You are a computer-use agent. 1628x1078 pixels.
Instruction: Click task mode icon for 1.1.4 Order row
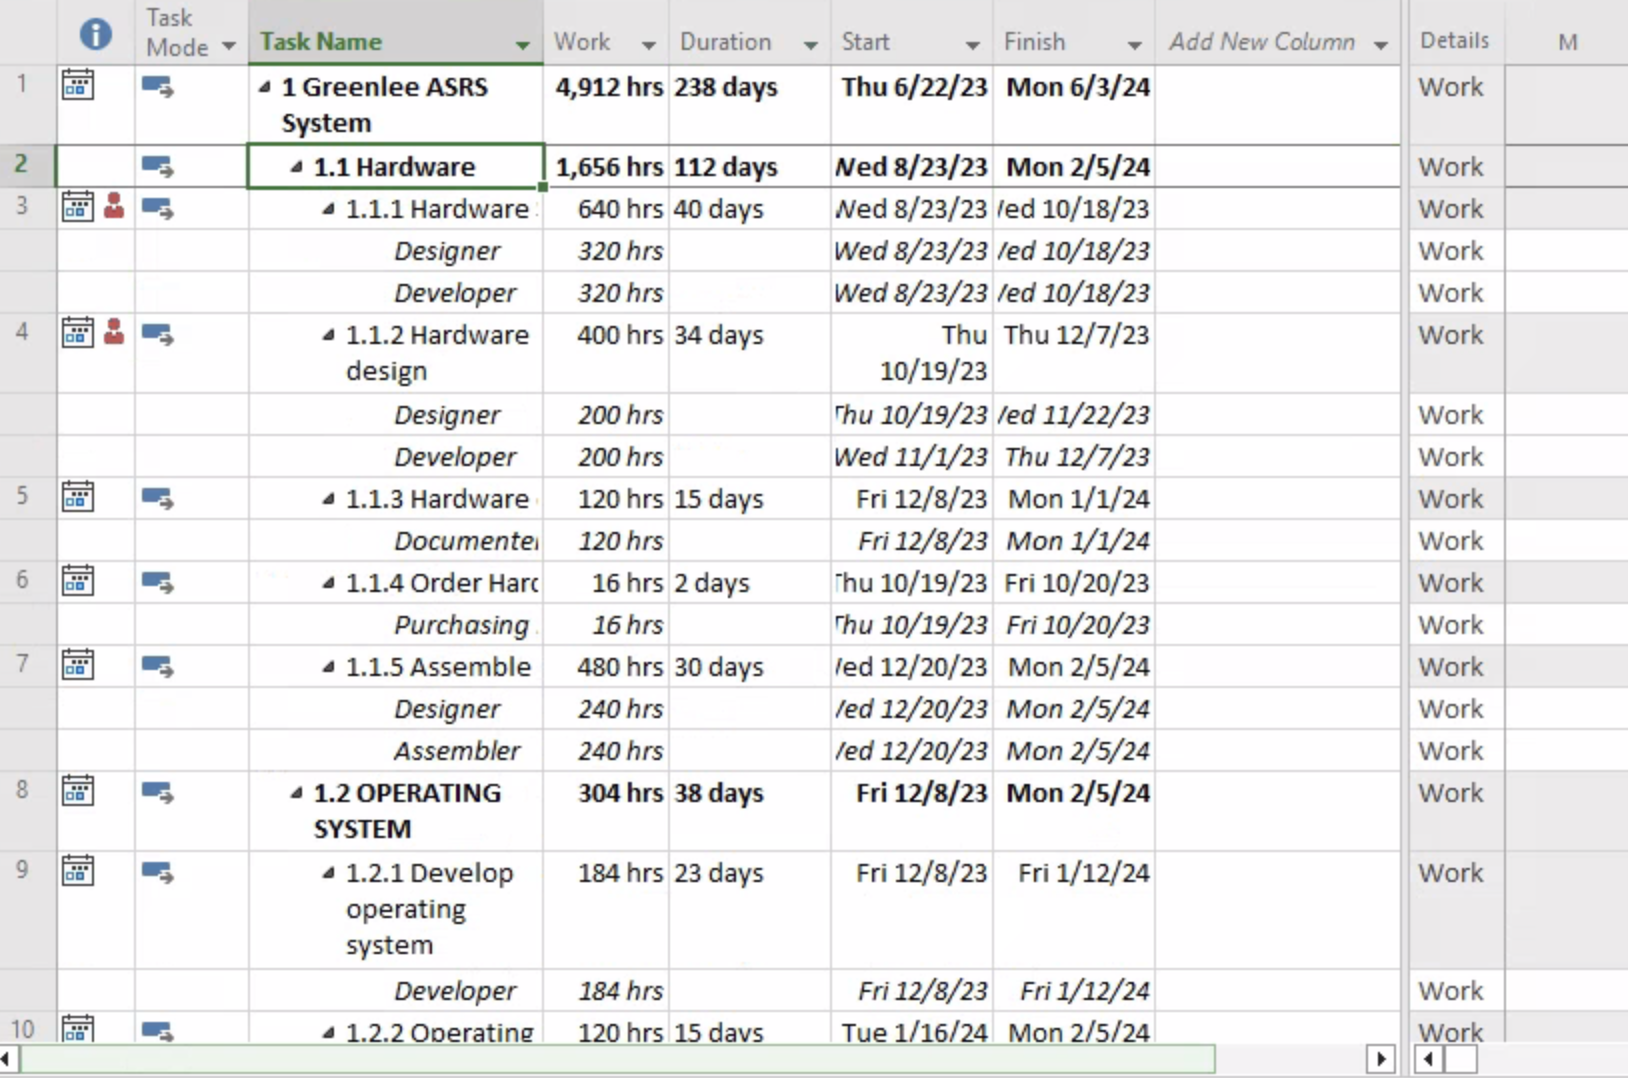(x=157, y=582)
